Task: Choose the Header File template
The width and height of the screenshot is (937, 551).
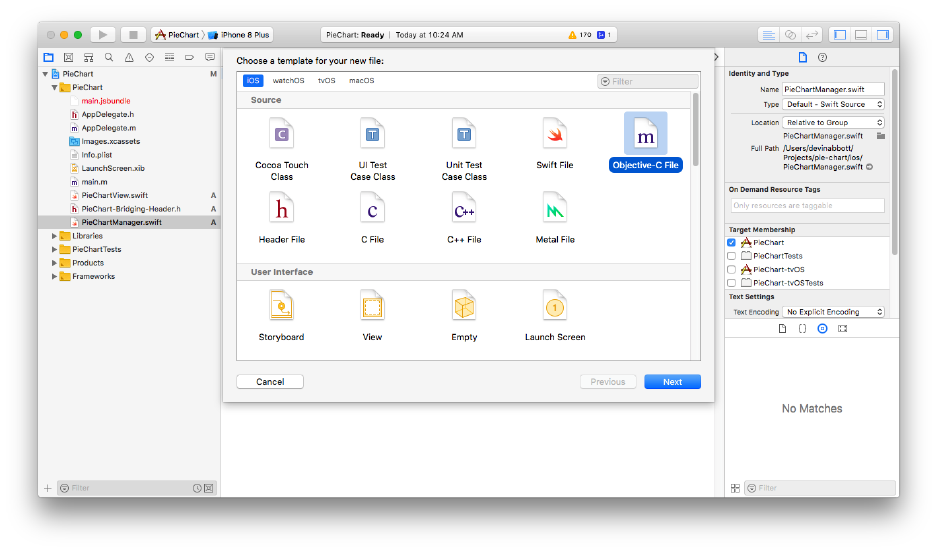Action: [x=281, y=218]
